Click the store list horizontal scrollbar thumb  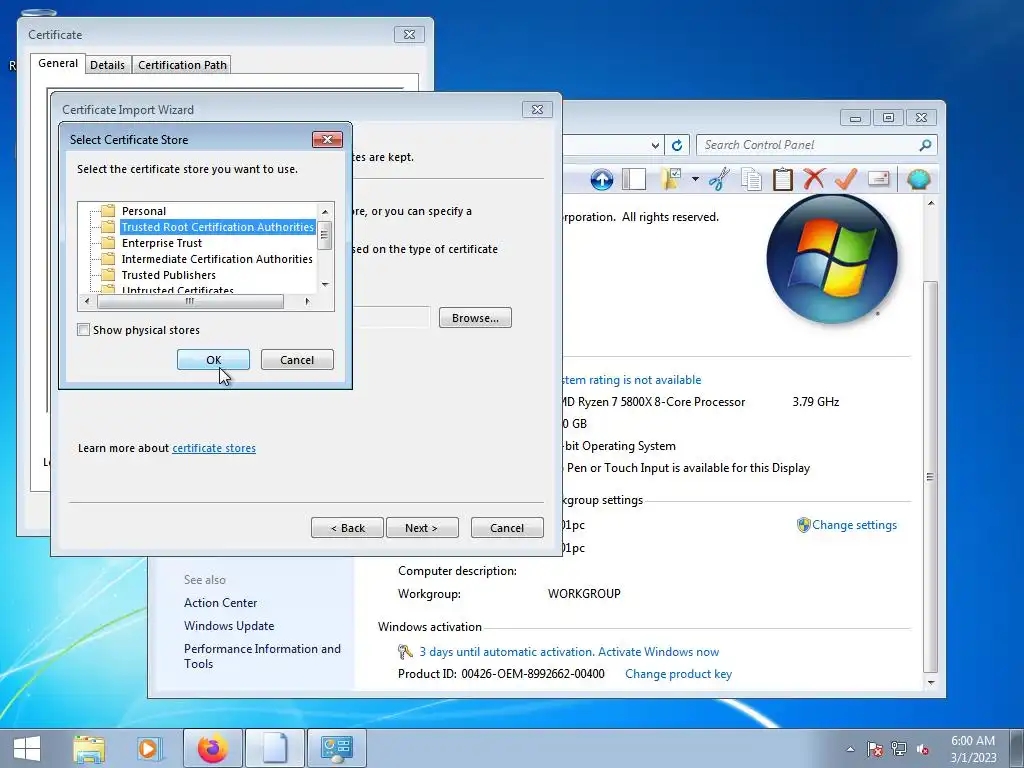pyautogui.click(x=190, y=301)
